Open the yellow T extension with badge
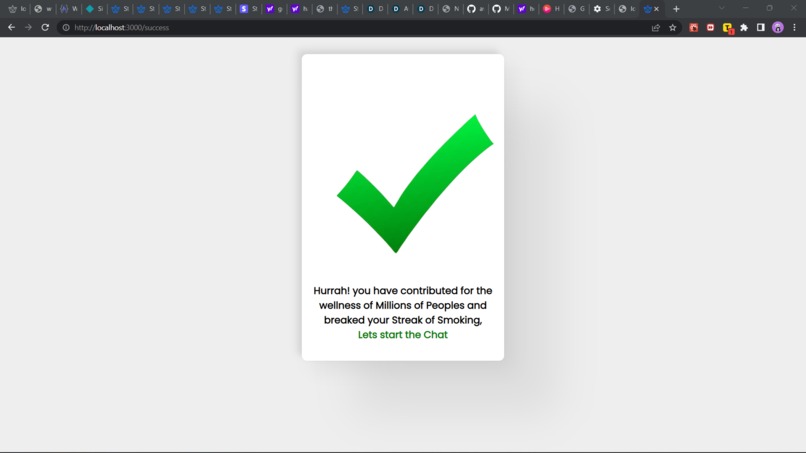The height and width of the screenshot is (453, 806). coord(727,28)
